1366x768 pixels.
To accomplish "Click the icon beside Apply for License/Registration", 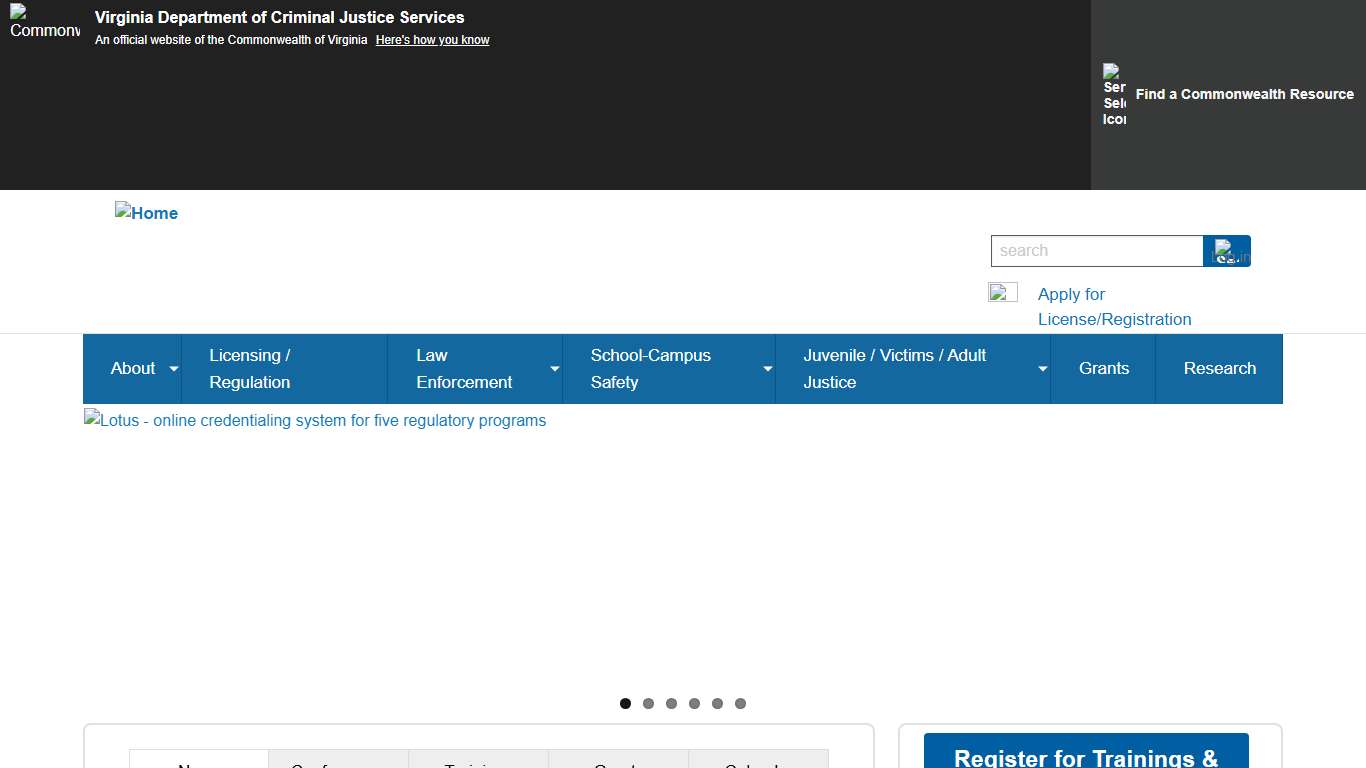I will (x=1002, y=292).
